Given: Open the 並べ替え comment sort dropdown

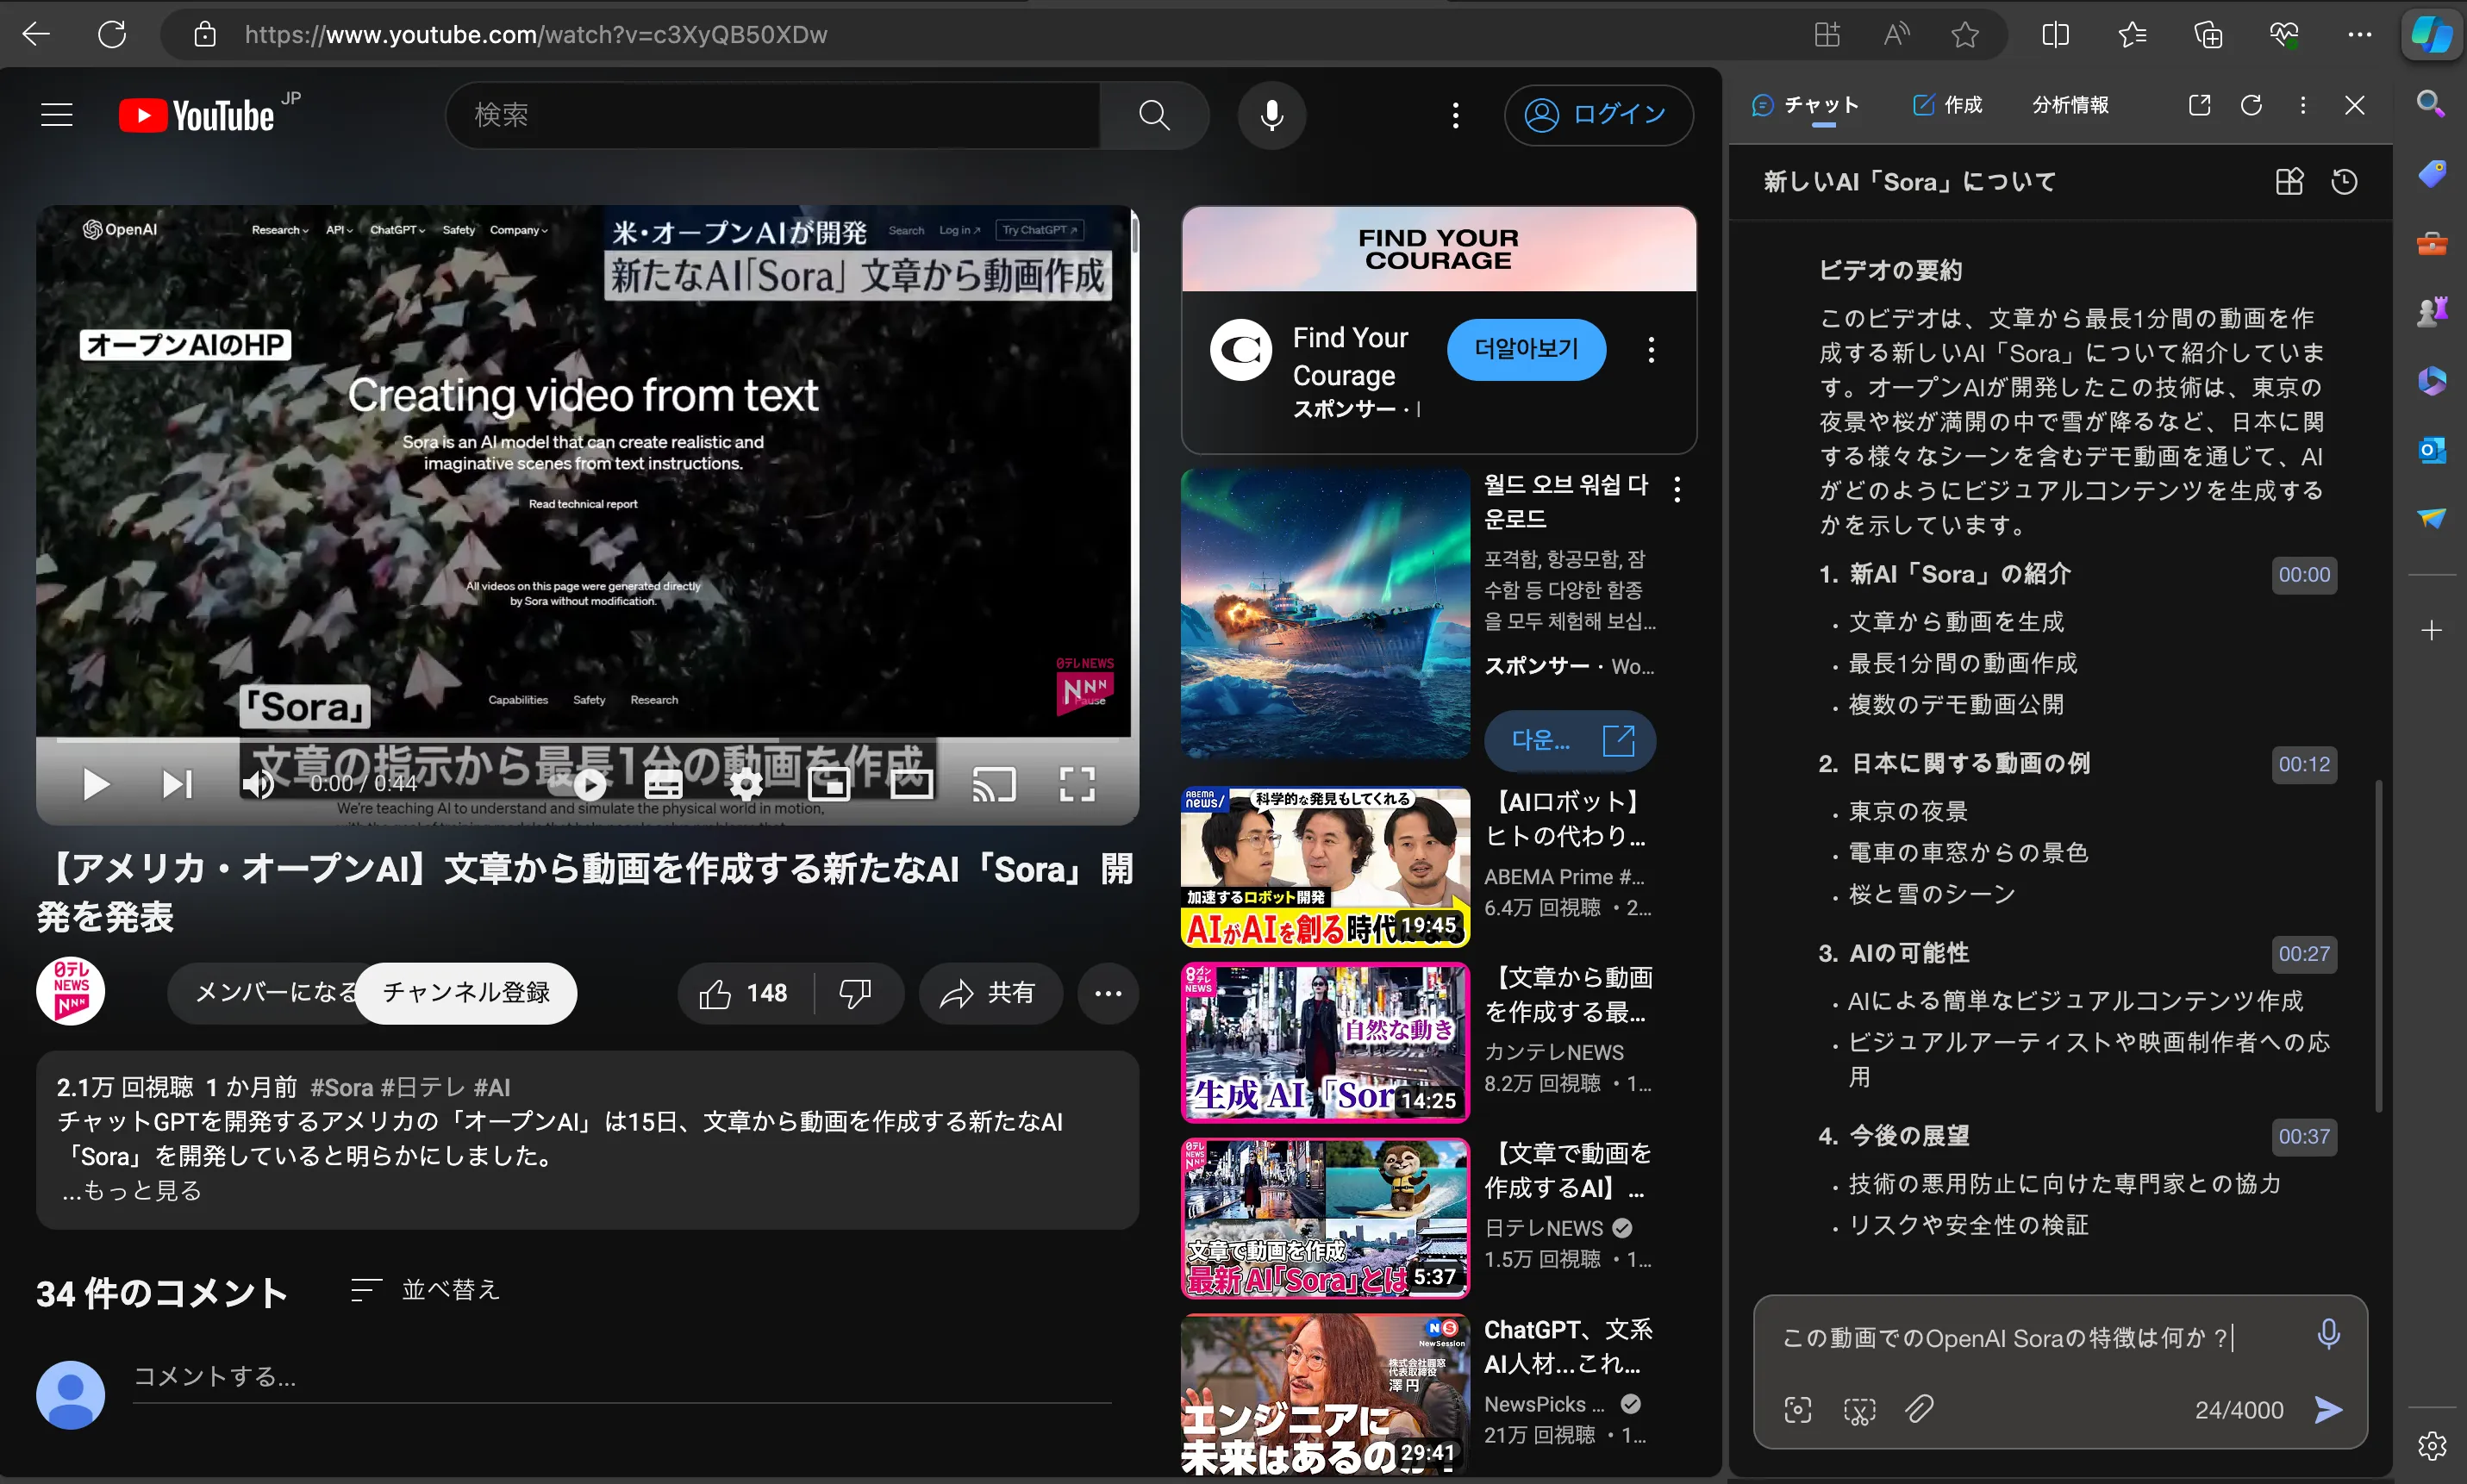Looking at the screenshot, I should (425, 1290).
